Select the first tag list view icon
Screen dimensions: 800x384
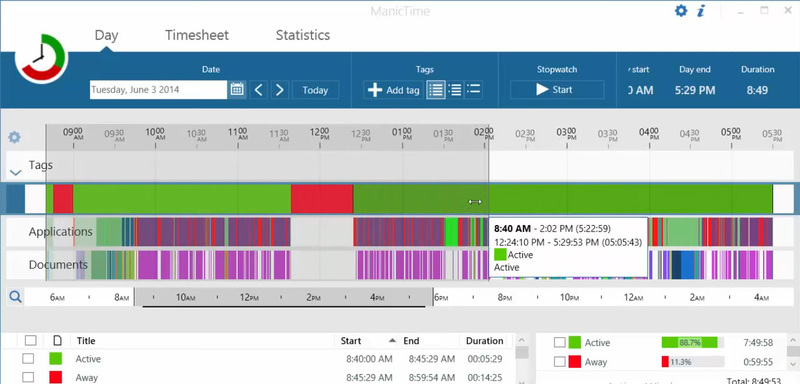[436, 90]
